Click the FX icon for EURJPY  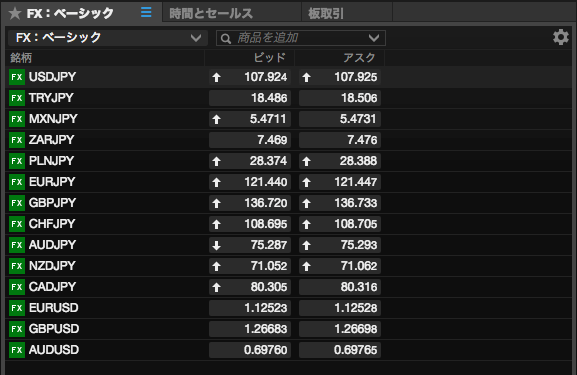17,182
